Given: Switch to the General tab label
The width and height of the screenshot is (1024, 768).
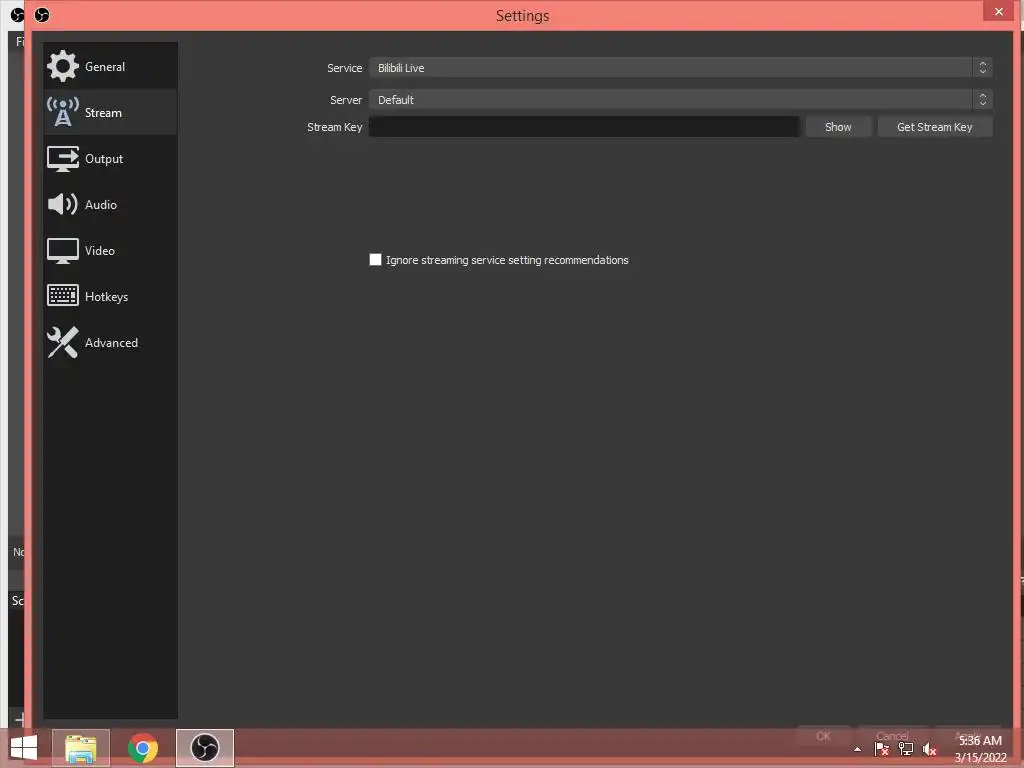Looking at the screenshot, I should [x=105, y=67].
